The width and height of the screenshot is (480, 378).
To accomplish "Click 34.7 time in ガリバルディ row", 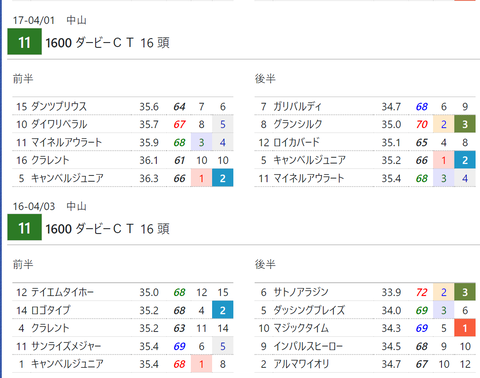I will [x=391, y=107].
